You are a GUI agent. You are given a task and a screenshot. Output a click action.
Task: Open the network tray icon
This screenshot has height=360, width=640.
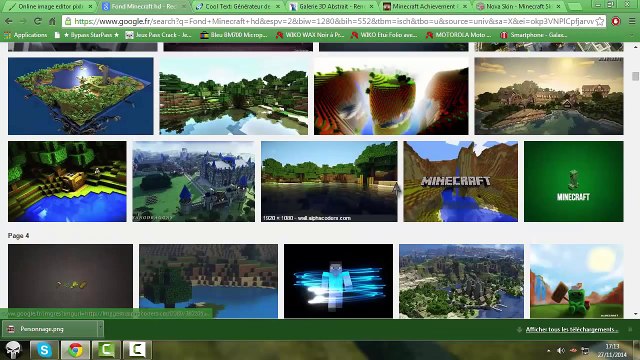[585, 351]
